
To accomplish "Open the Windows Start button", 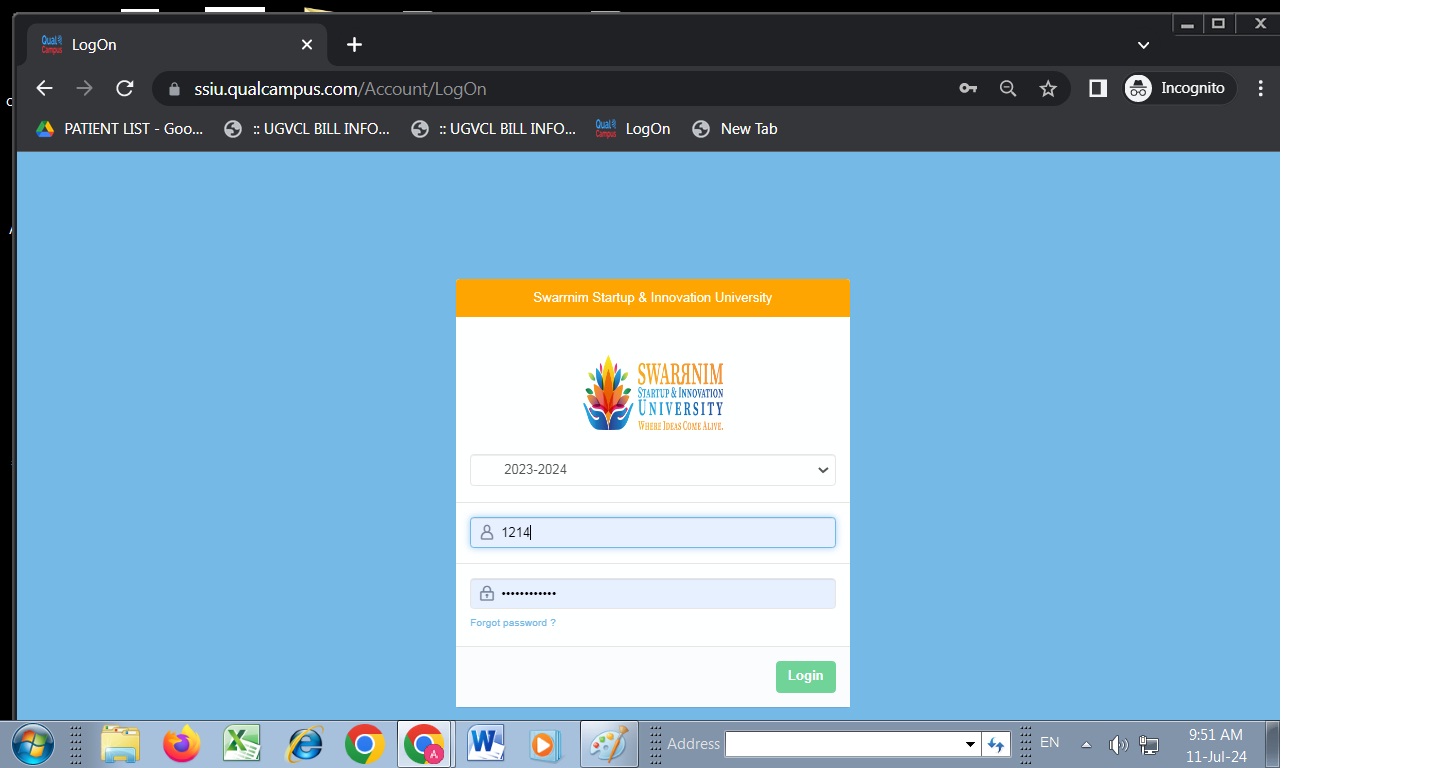I will (31, 744).
